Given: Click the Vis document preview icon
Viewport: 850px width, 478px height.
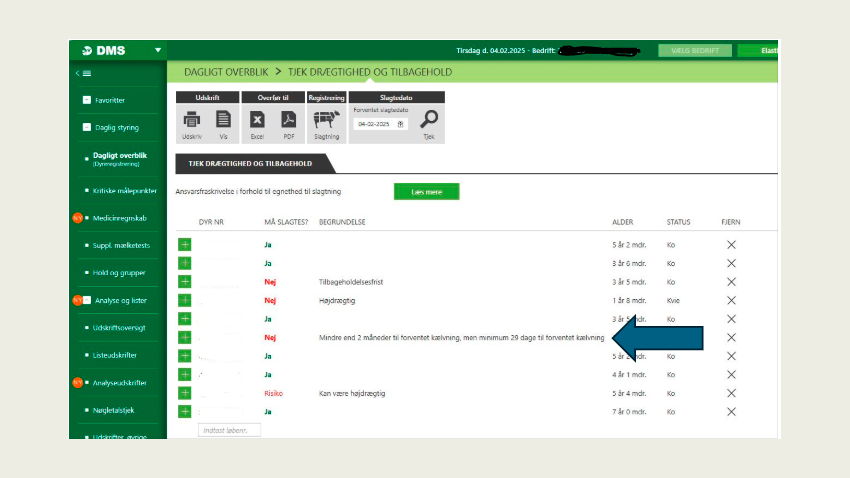Looking at the screenshot, I should pyautogui.click(x=223, y=119).
